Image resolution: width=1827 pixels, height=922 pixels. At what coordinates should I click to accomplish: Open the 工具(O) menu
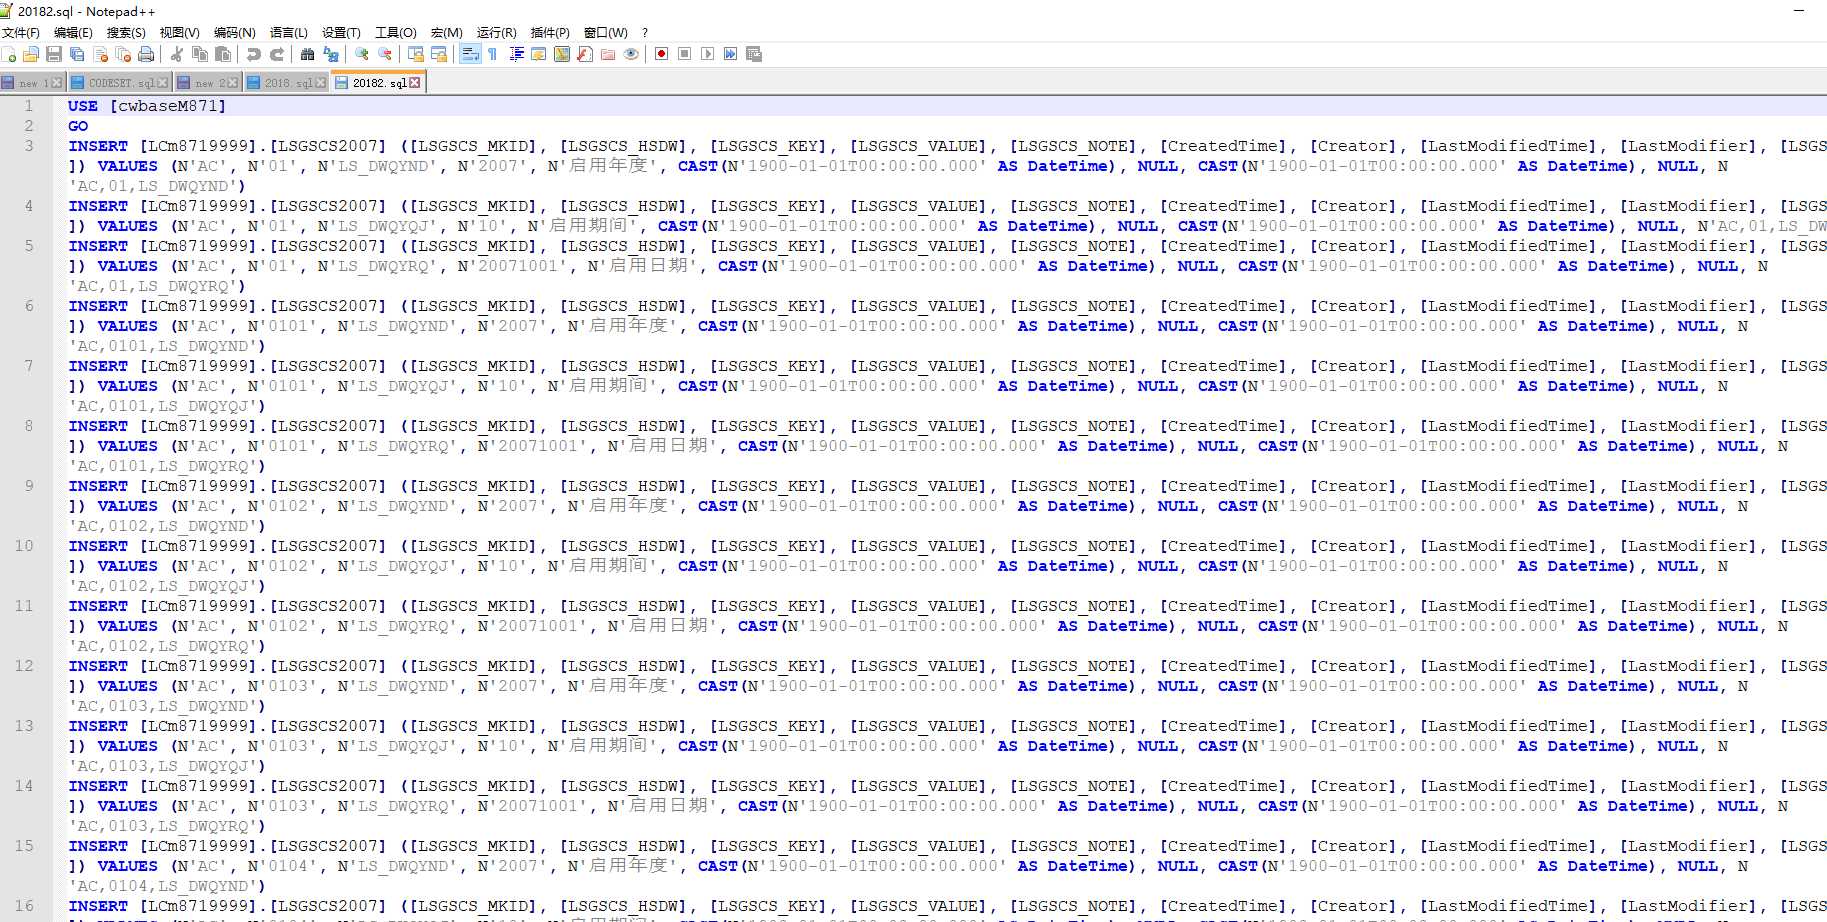(x=396, y=32)
